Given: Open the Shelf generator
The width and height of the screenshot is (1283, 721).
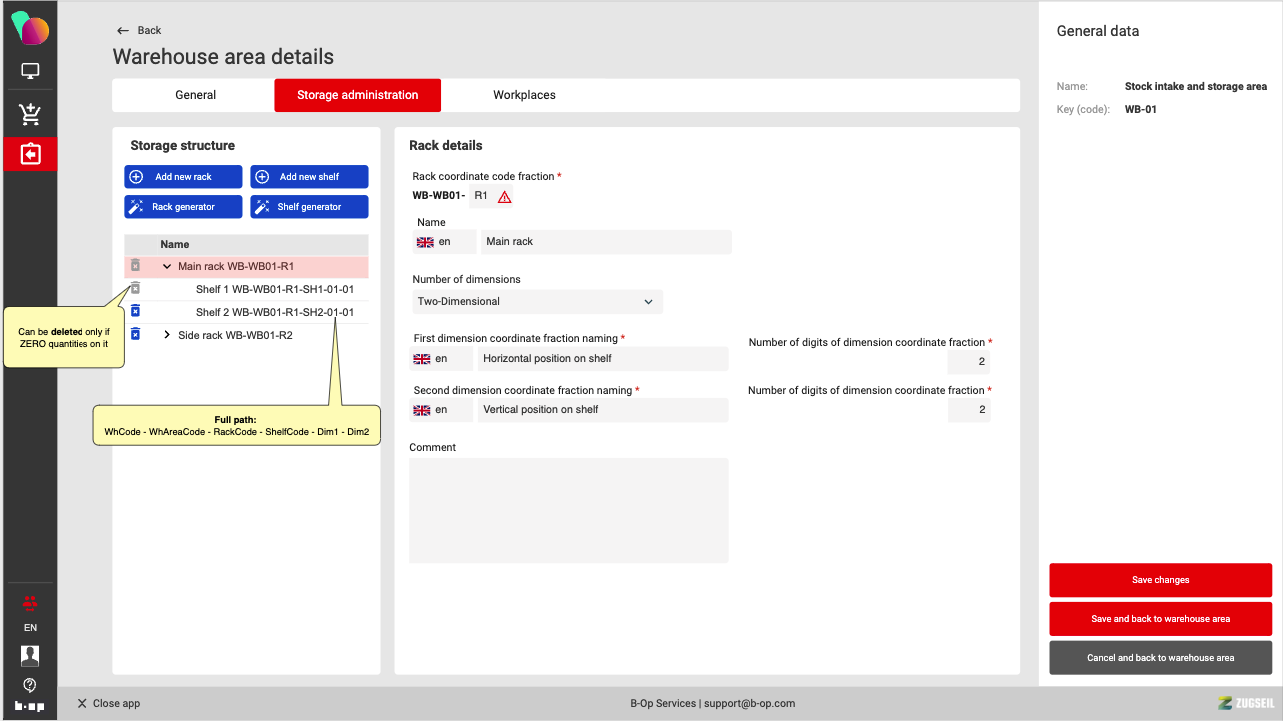Looking at the screenshot, I should [309, 207].
